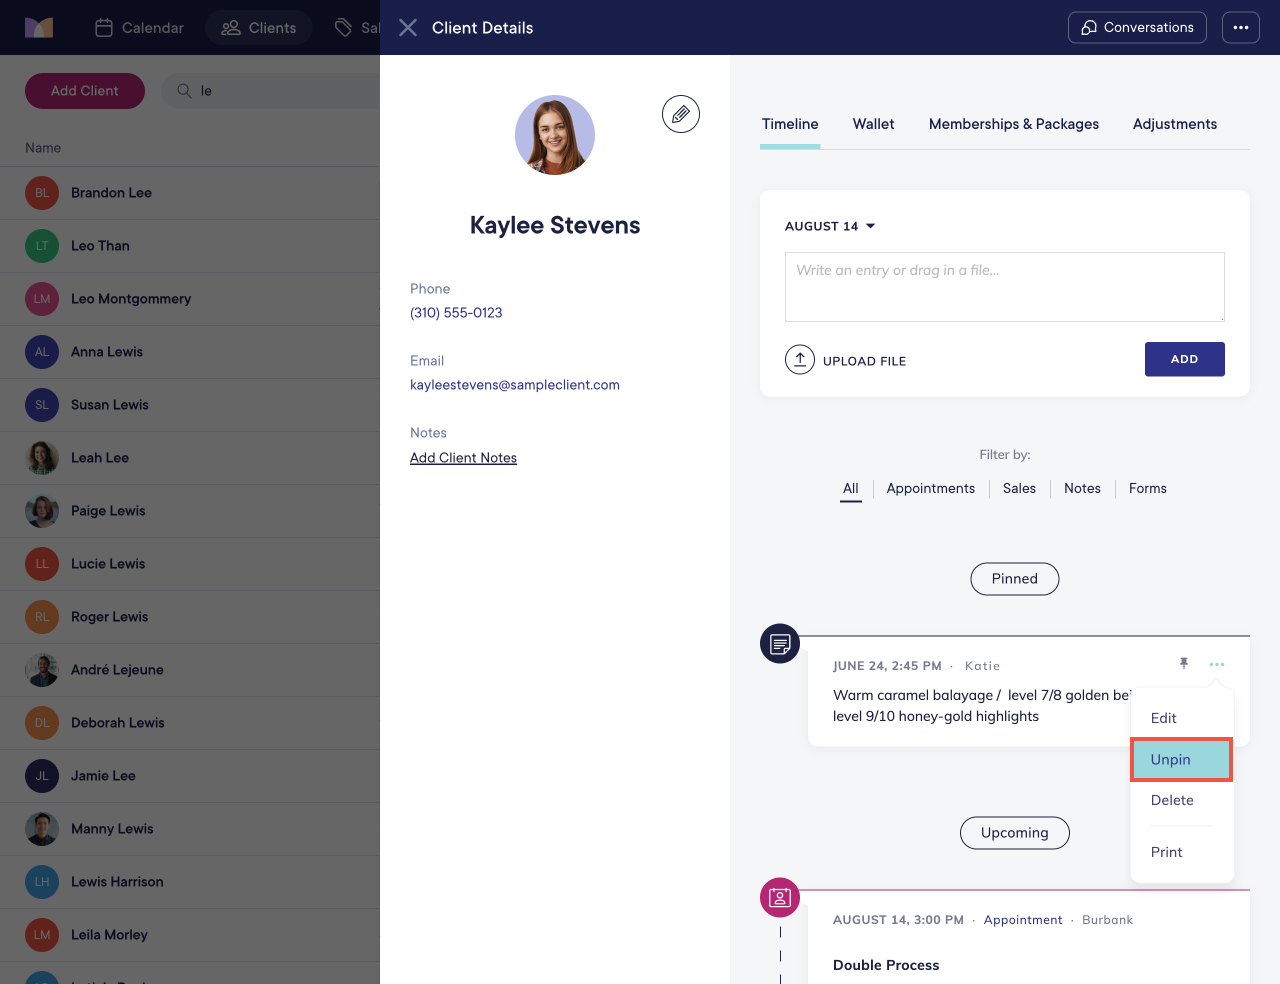The width and height of the screenshot is (1280, 984).
Task: Open Conversations for this client
Action: click(x=1137, y=28)
